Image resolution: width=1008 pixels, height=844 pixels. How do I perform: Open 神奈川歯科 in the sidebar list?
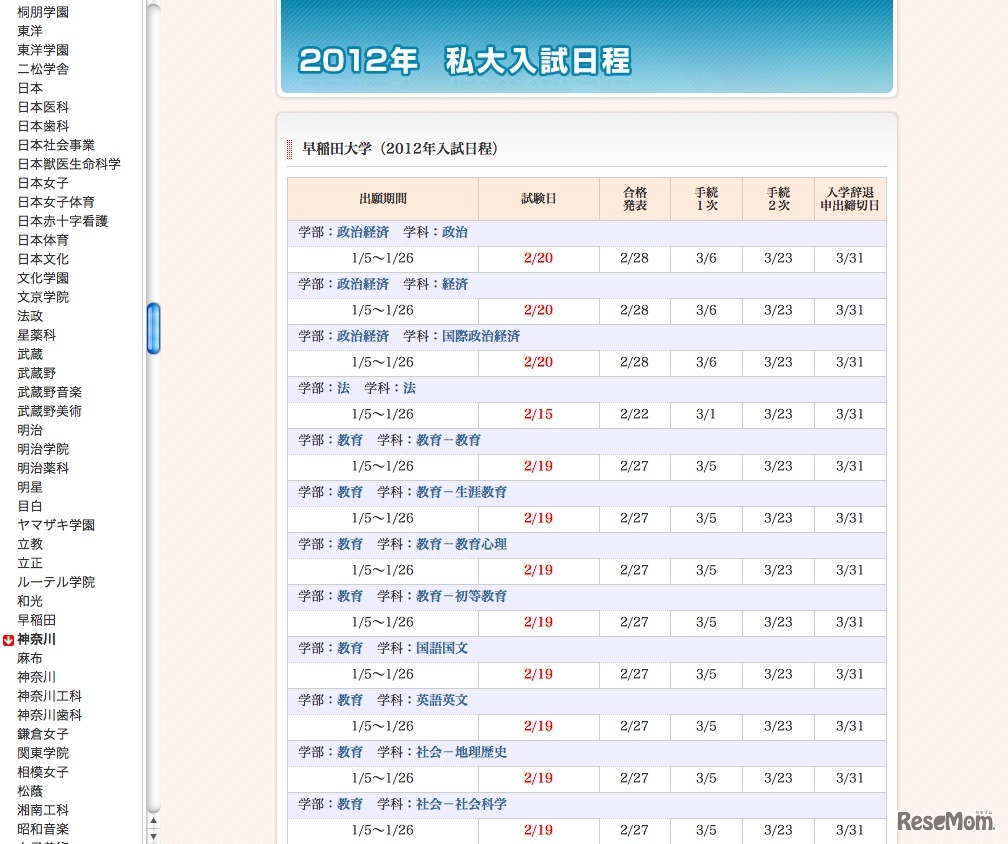(49, 715)
